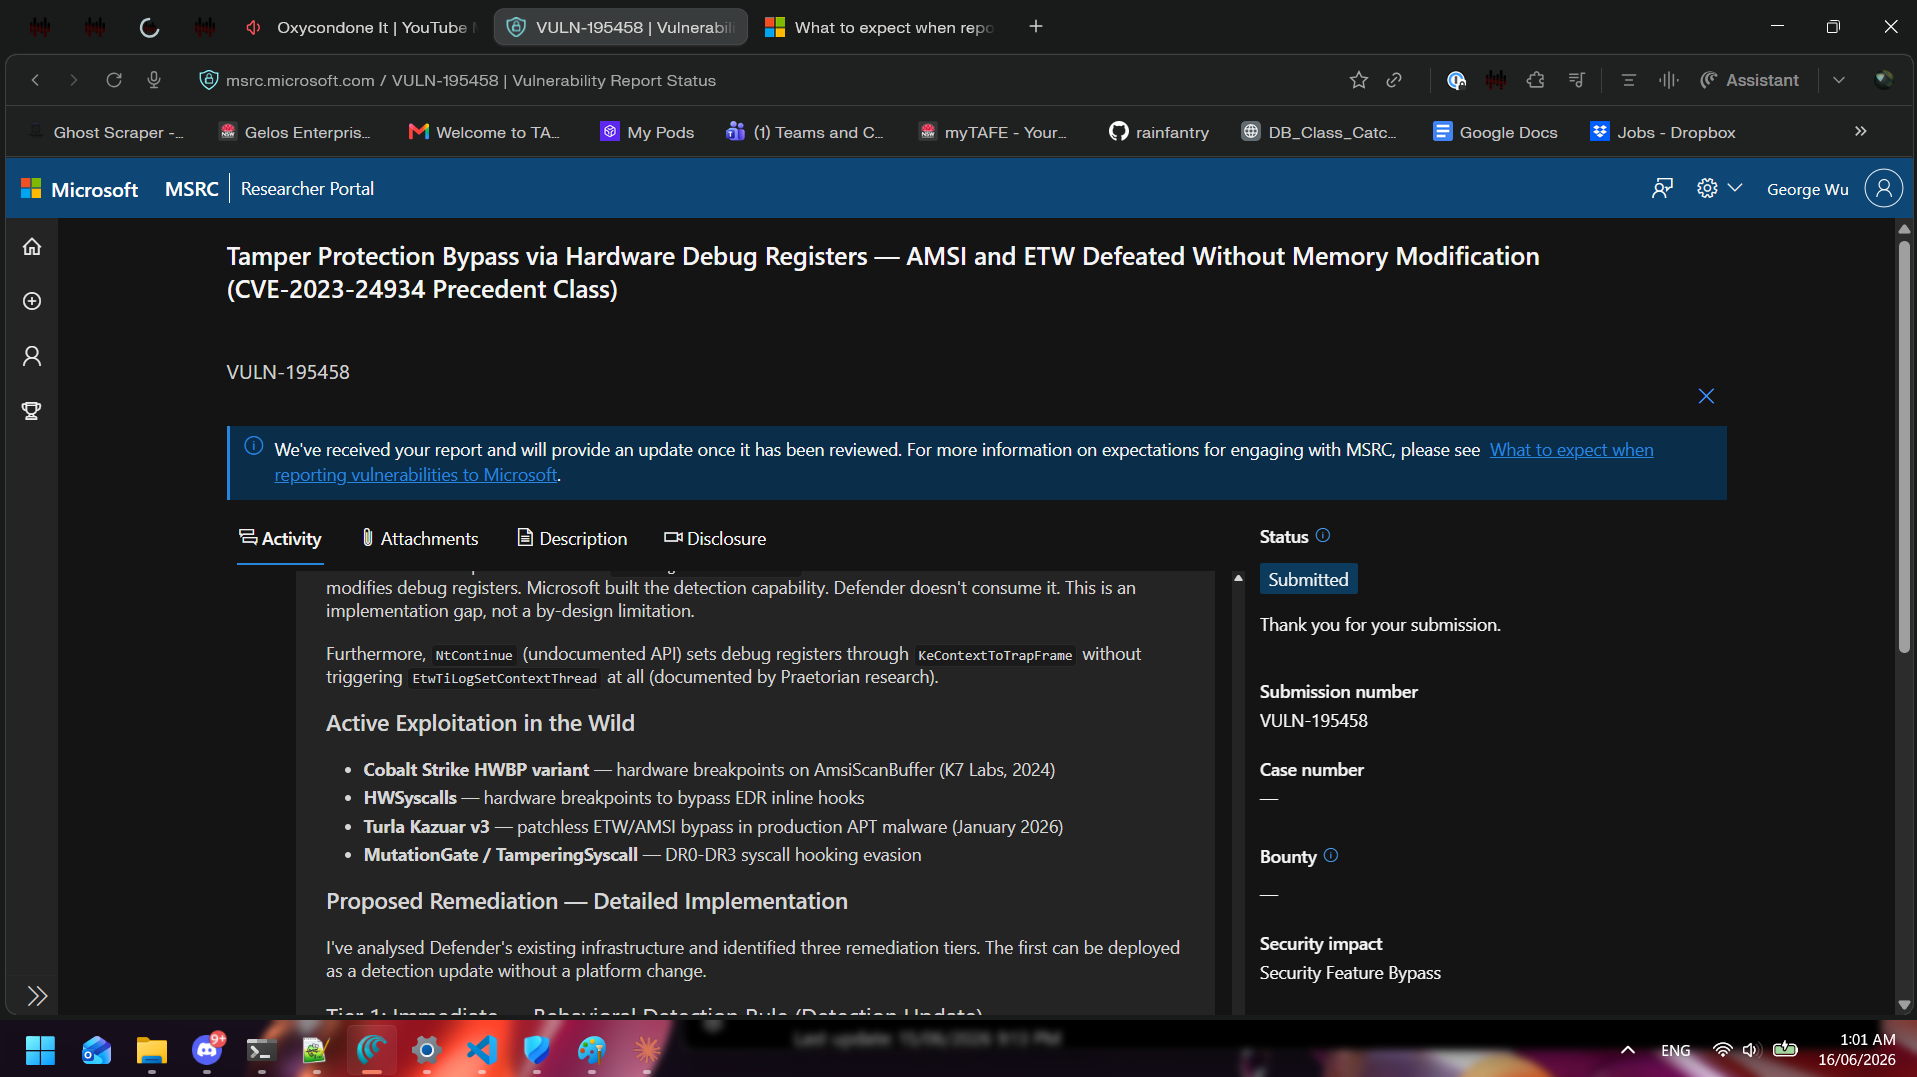
Task: Click the feedback person icon in portal header
Action: tap(1662, 188)
